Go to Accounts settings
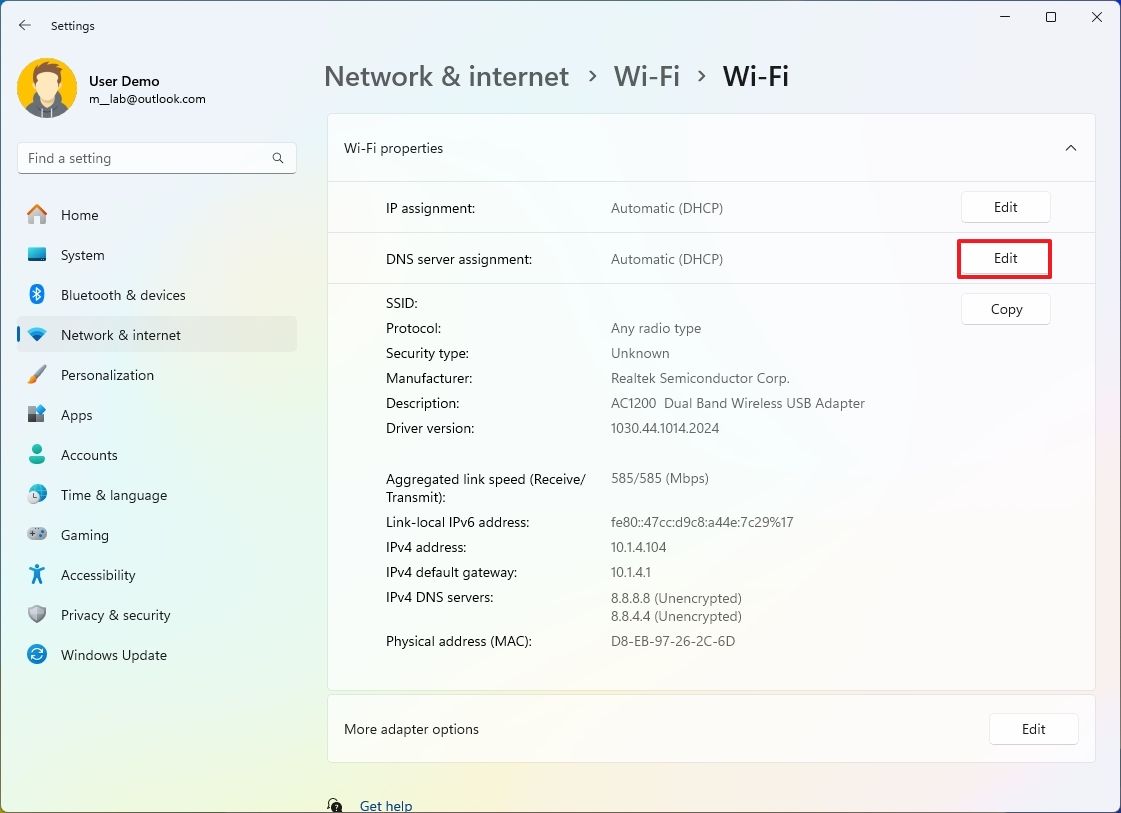 (89, 455)
